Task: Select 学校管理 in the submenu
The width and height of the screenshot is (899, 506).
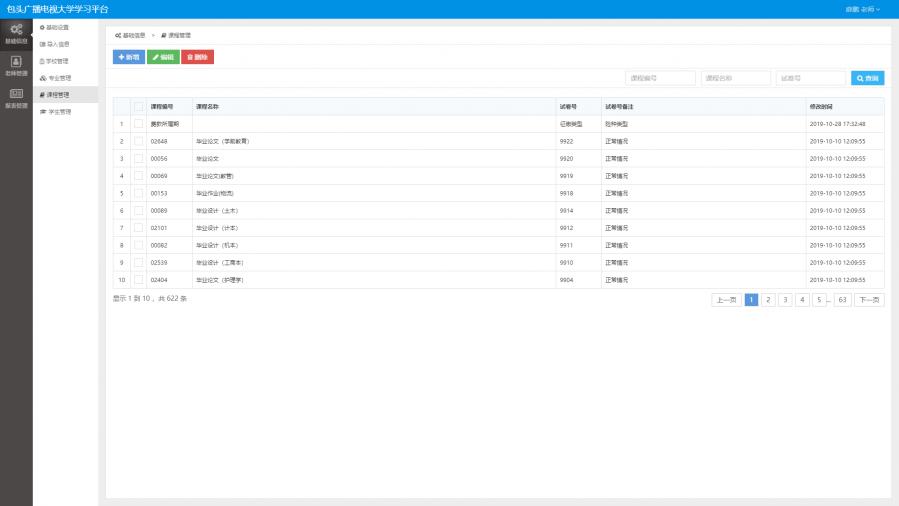Action: click(x=58, y=60)
